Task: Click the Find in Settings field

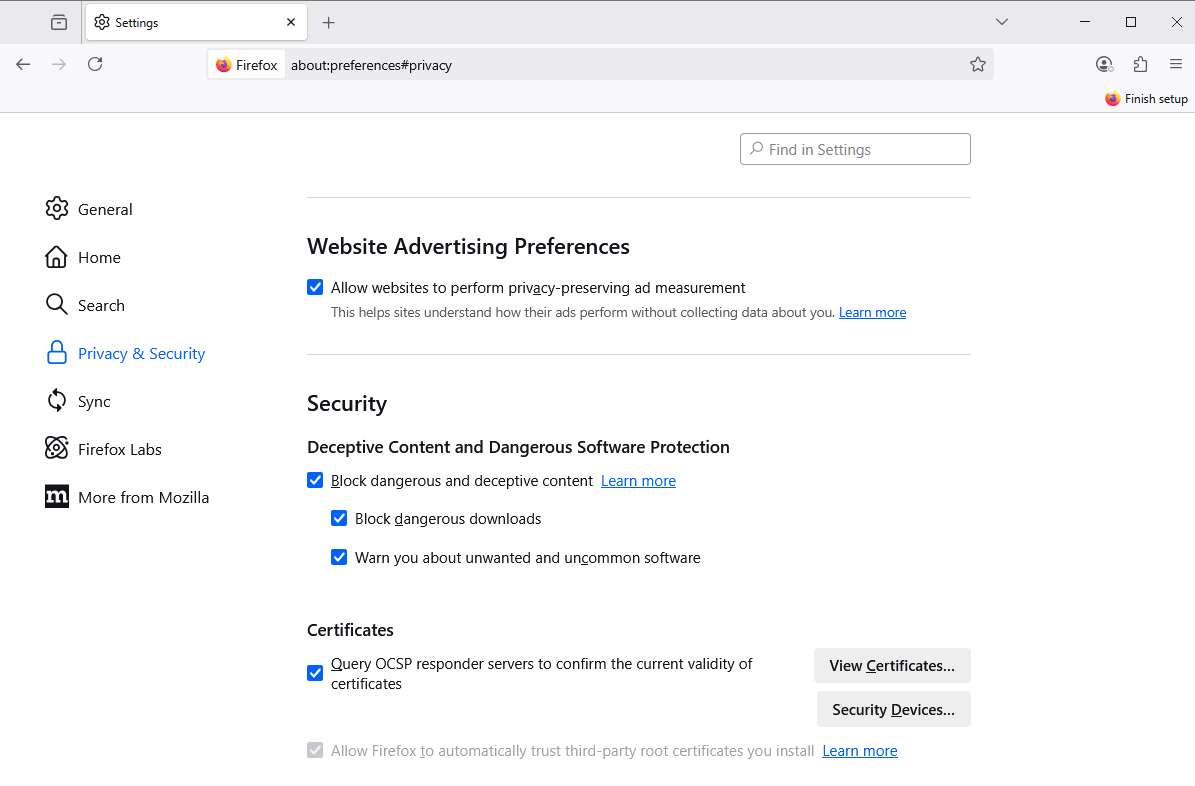Action: [854, 148]
